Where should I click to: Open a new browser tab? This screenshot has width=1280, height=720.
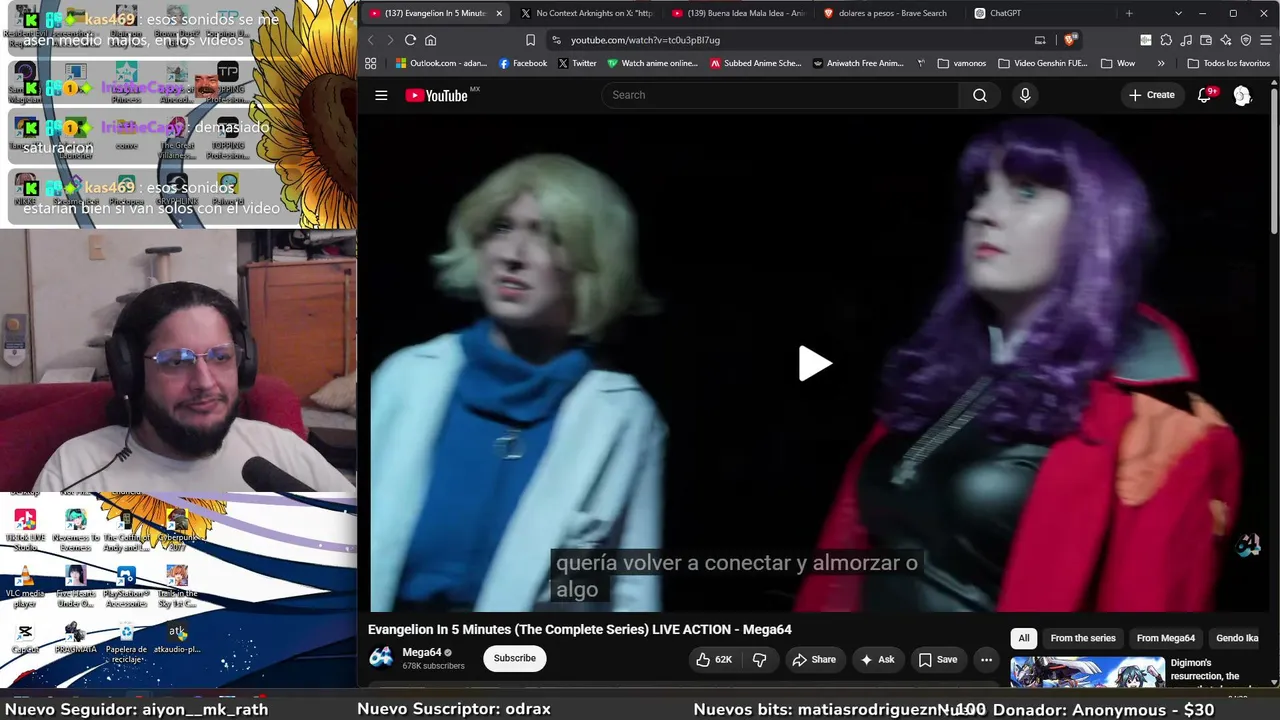[x=1129, y=13]
